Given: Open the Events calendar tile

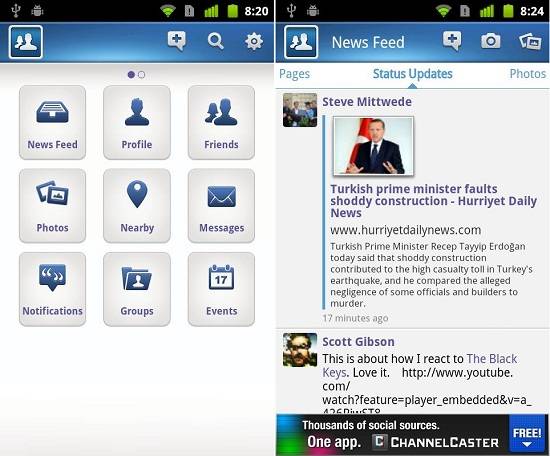Looking at the screenshot, I should (221, 289).
